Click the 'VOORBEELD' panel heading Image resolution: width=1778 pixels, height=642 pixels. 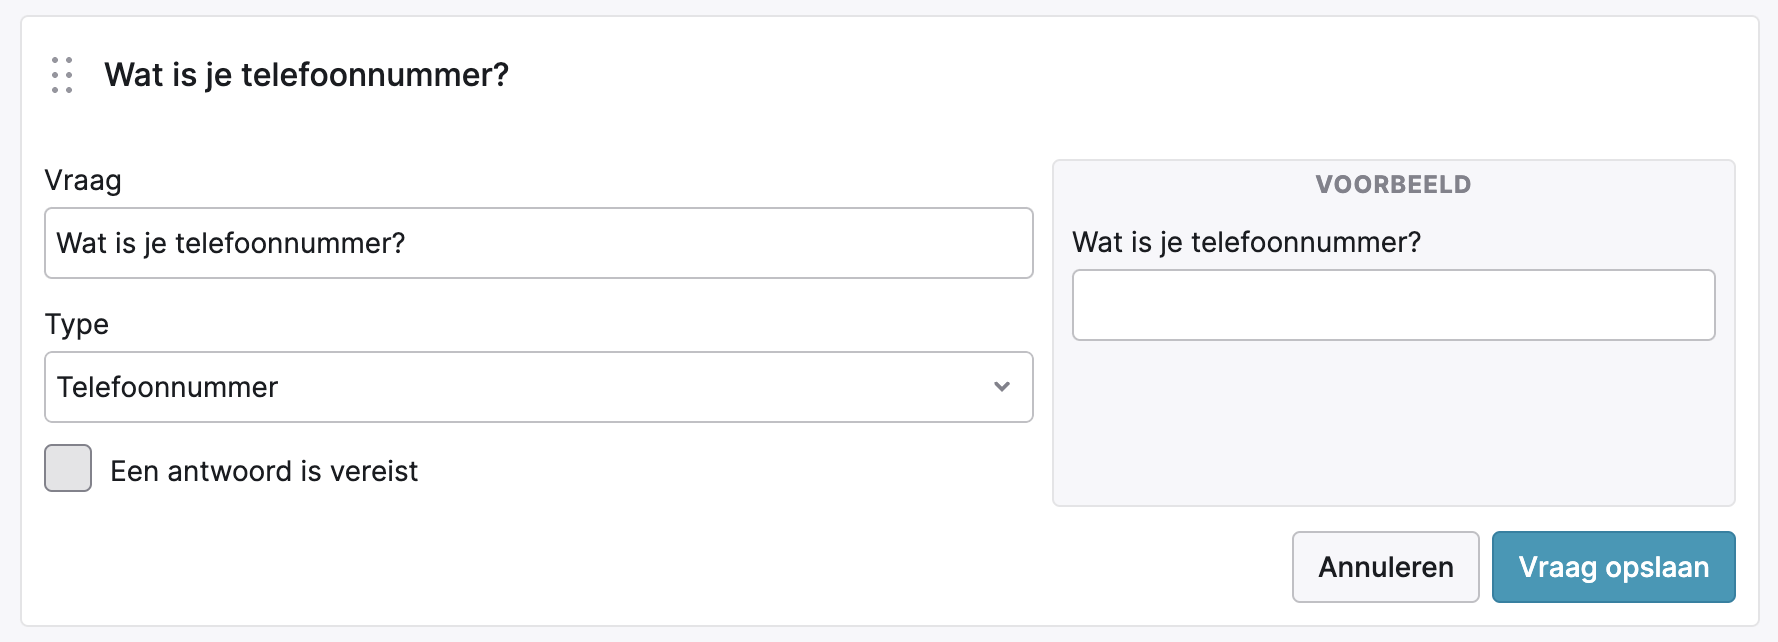(x=1393, y=185)
